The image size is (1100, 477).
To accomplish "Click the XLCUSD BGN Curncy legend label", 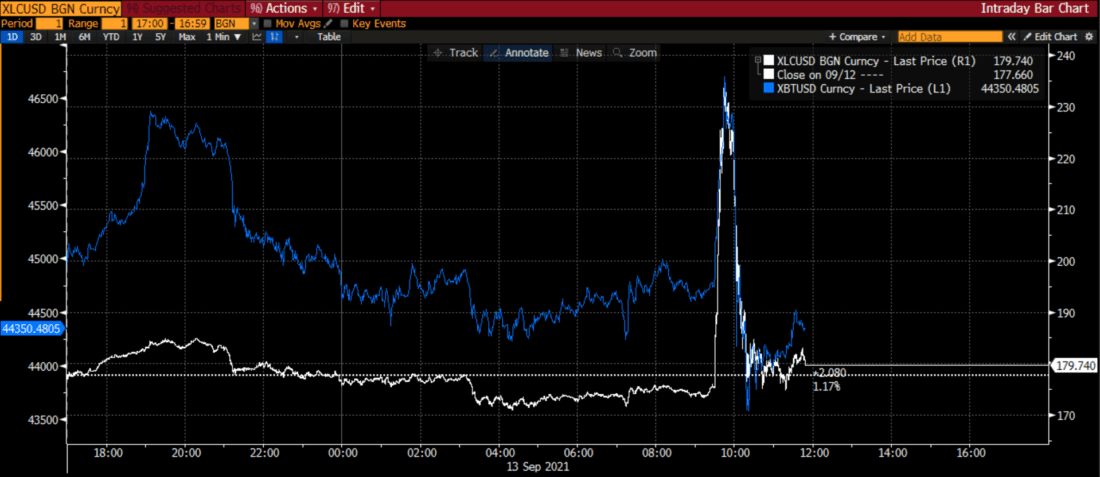I will coord(876,61).
